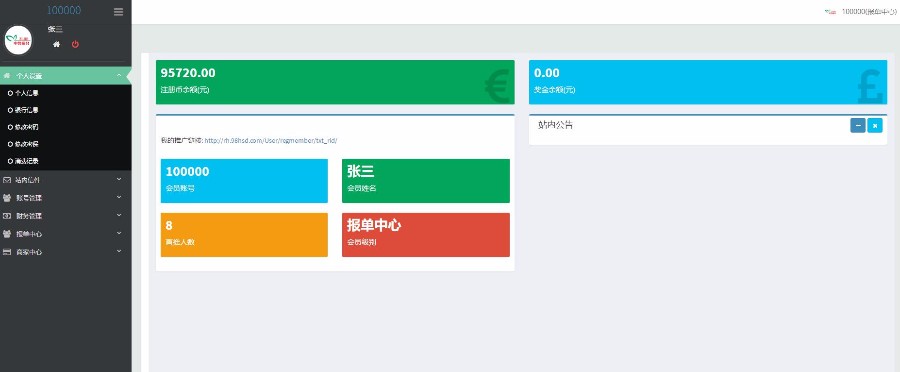The image size is (900, 372).
Task: Click the blue 100000 member account card
Action: pyautogui.click(x=244, y=181)
